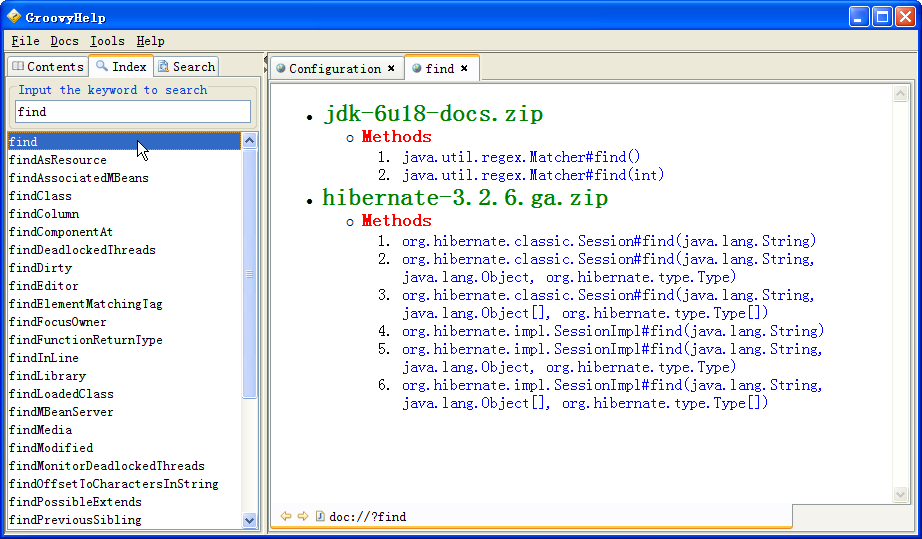Click the back navigation arrow icon
922x539 pixels.
pyautogui.click(x=286, y=517)
